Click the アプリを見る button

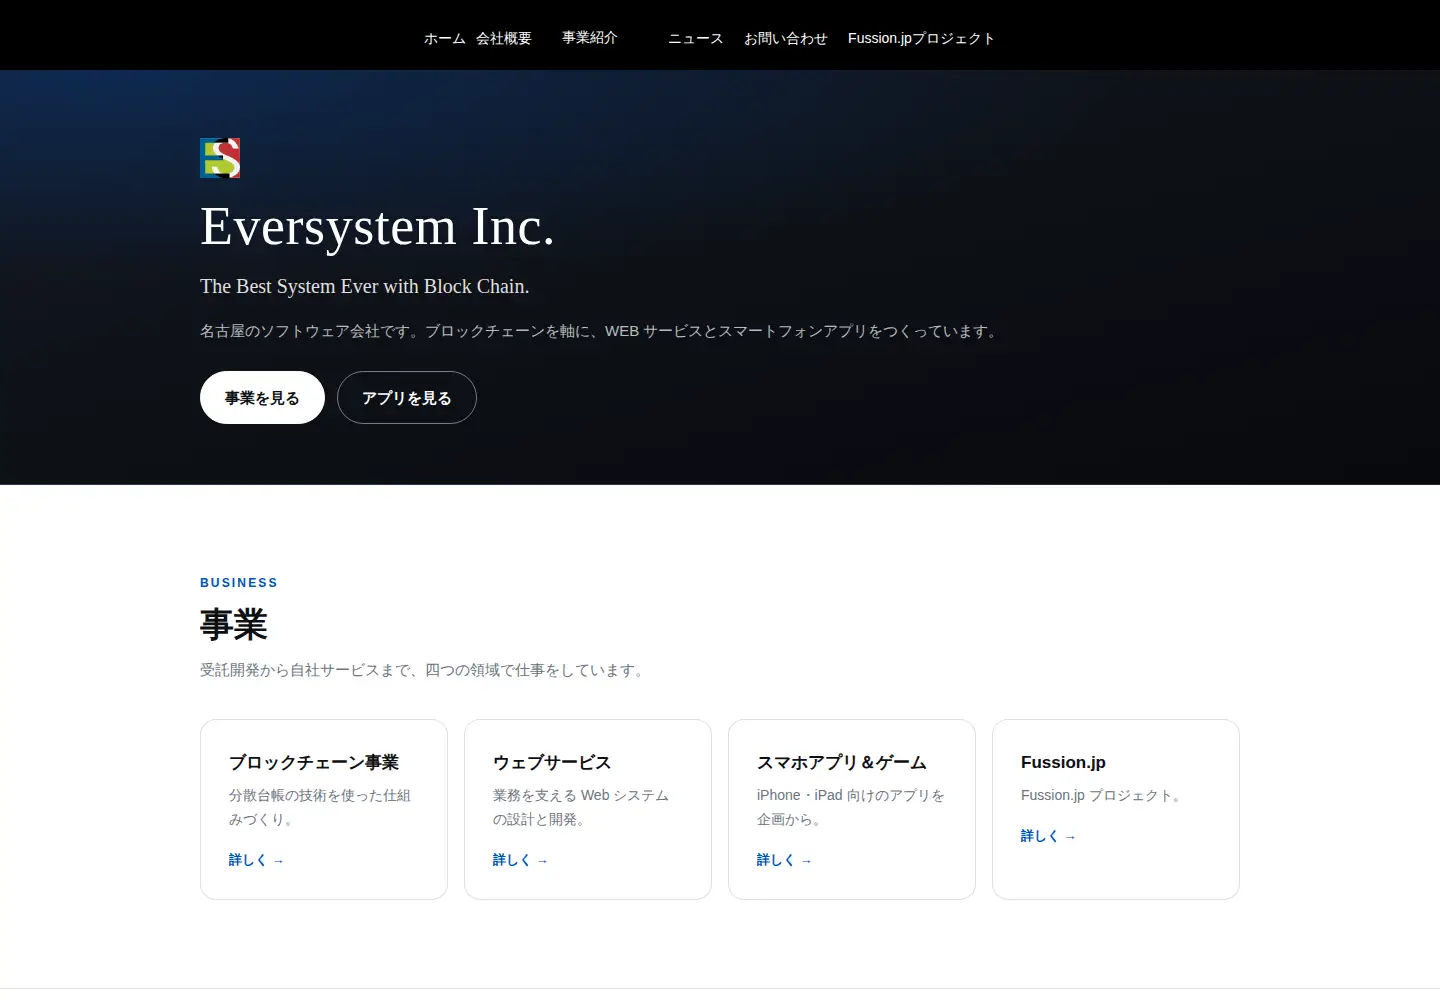tap(407, 398)
